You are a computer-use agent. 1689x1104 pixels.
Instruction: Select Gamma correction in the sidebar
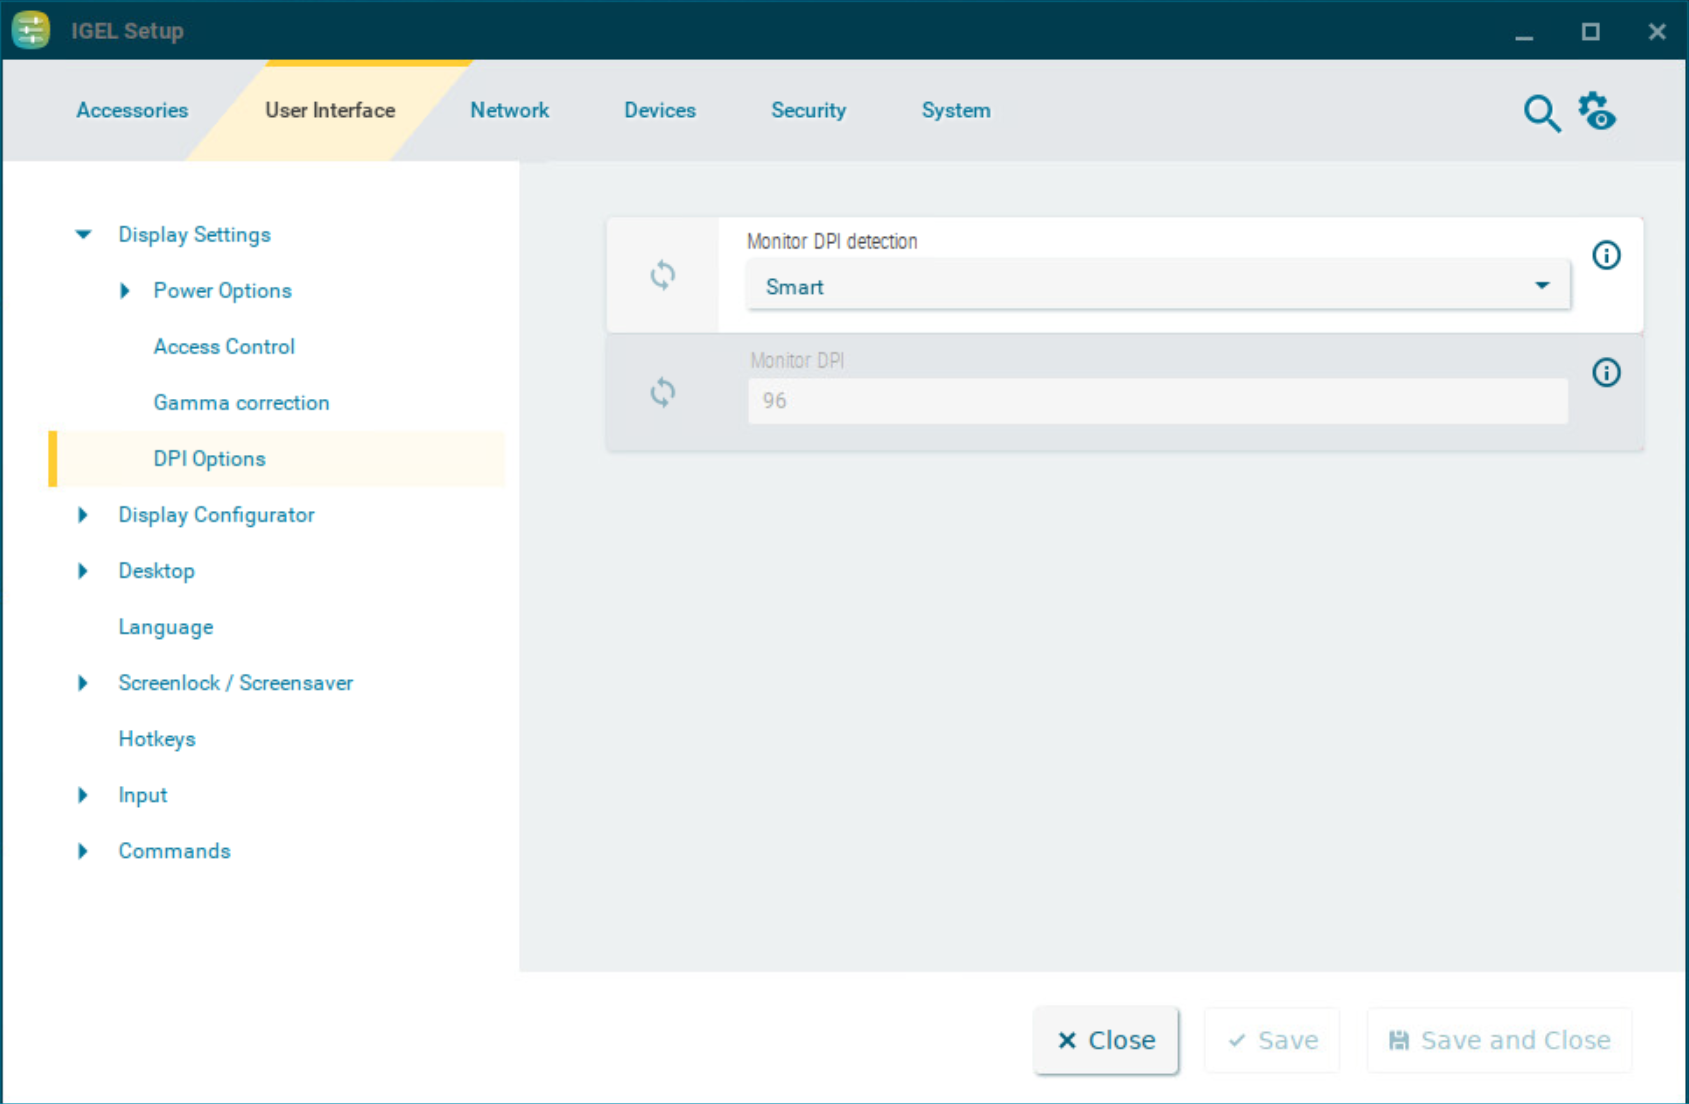pos(241,403)
